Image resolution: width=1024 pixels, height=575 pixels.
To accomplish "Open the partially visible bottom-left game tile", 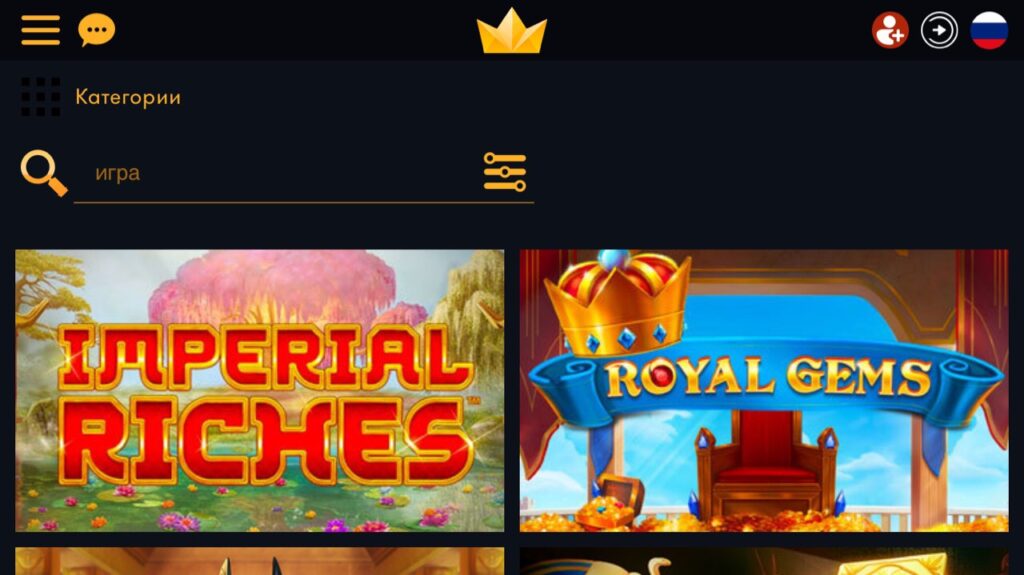I will [x=260, y=561].
